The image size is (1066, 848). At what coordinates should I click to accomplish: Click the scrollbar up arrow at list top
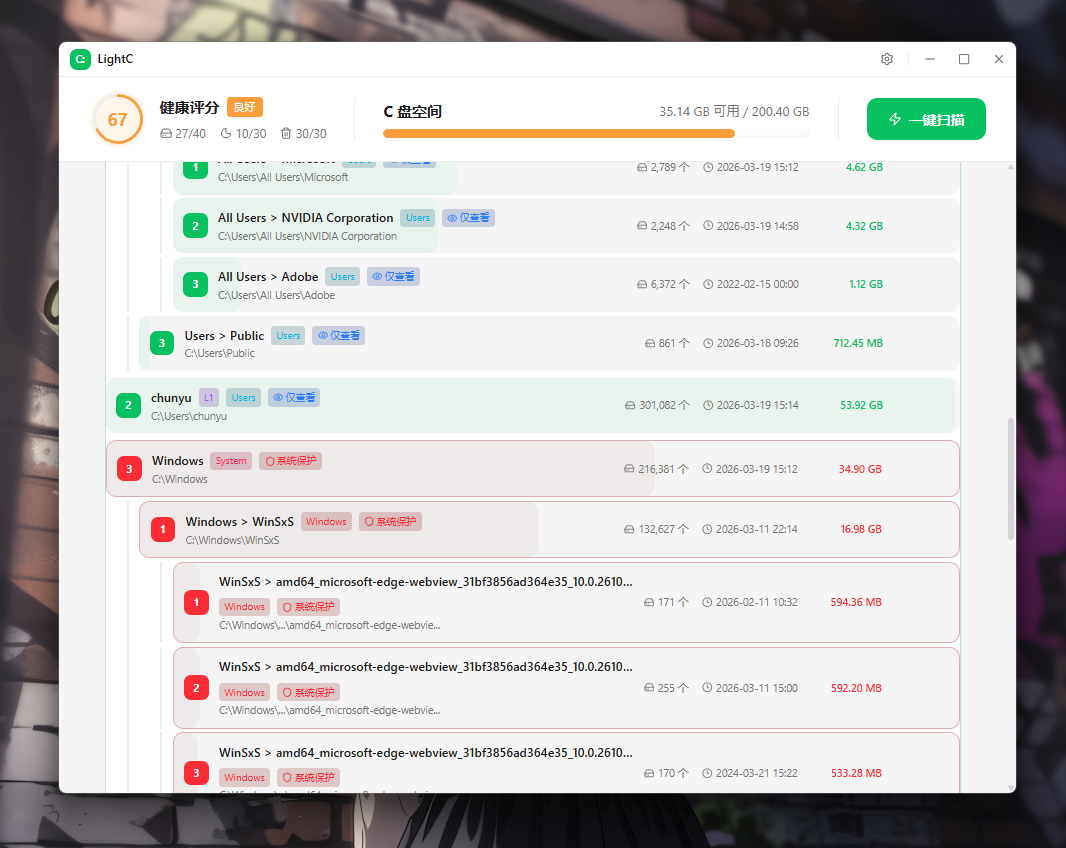[1011, 167]
